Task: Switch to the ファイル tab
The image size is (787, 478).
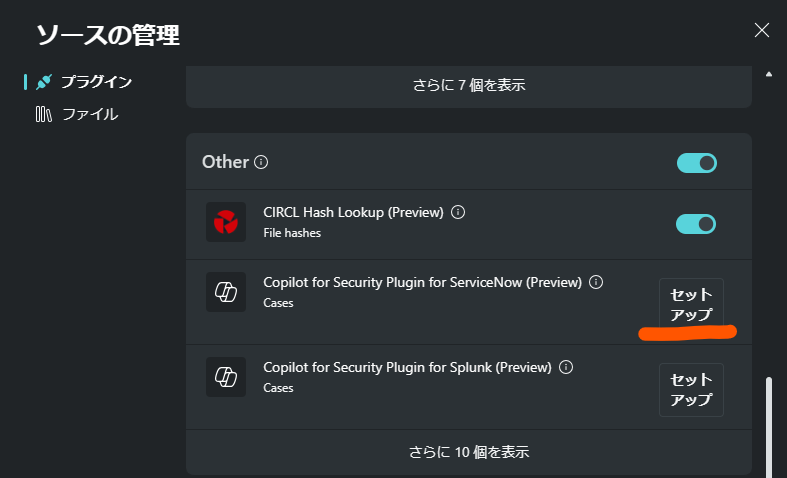Action: point(90,114)
